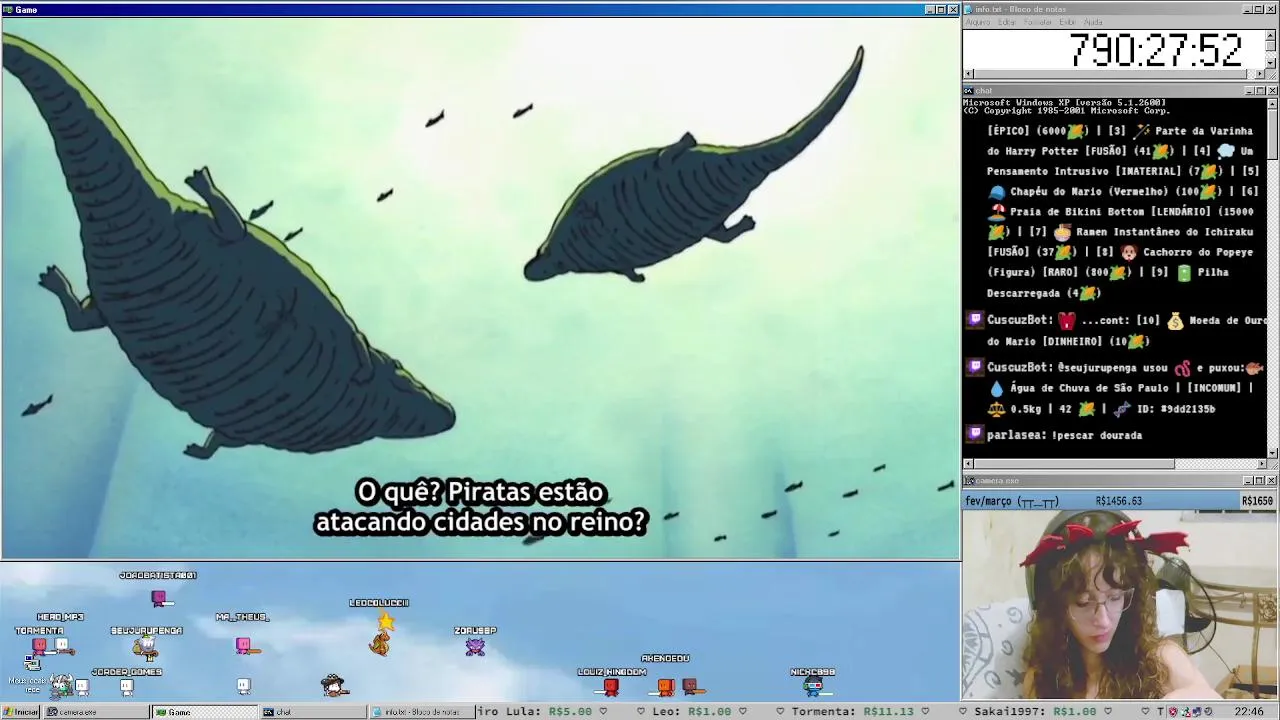
Task: Click Notepad scroll down arrow
Action: click(x=1271, y=64)
